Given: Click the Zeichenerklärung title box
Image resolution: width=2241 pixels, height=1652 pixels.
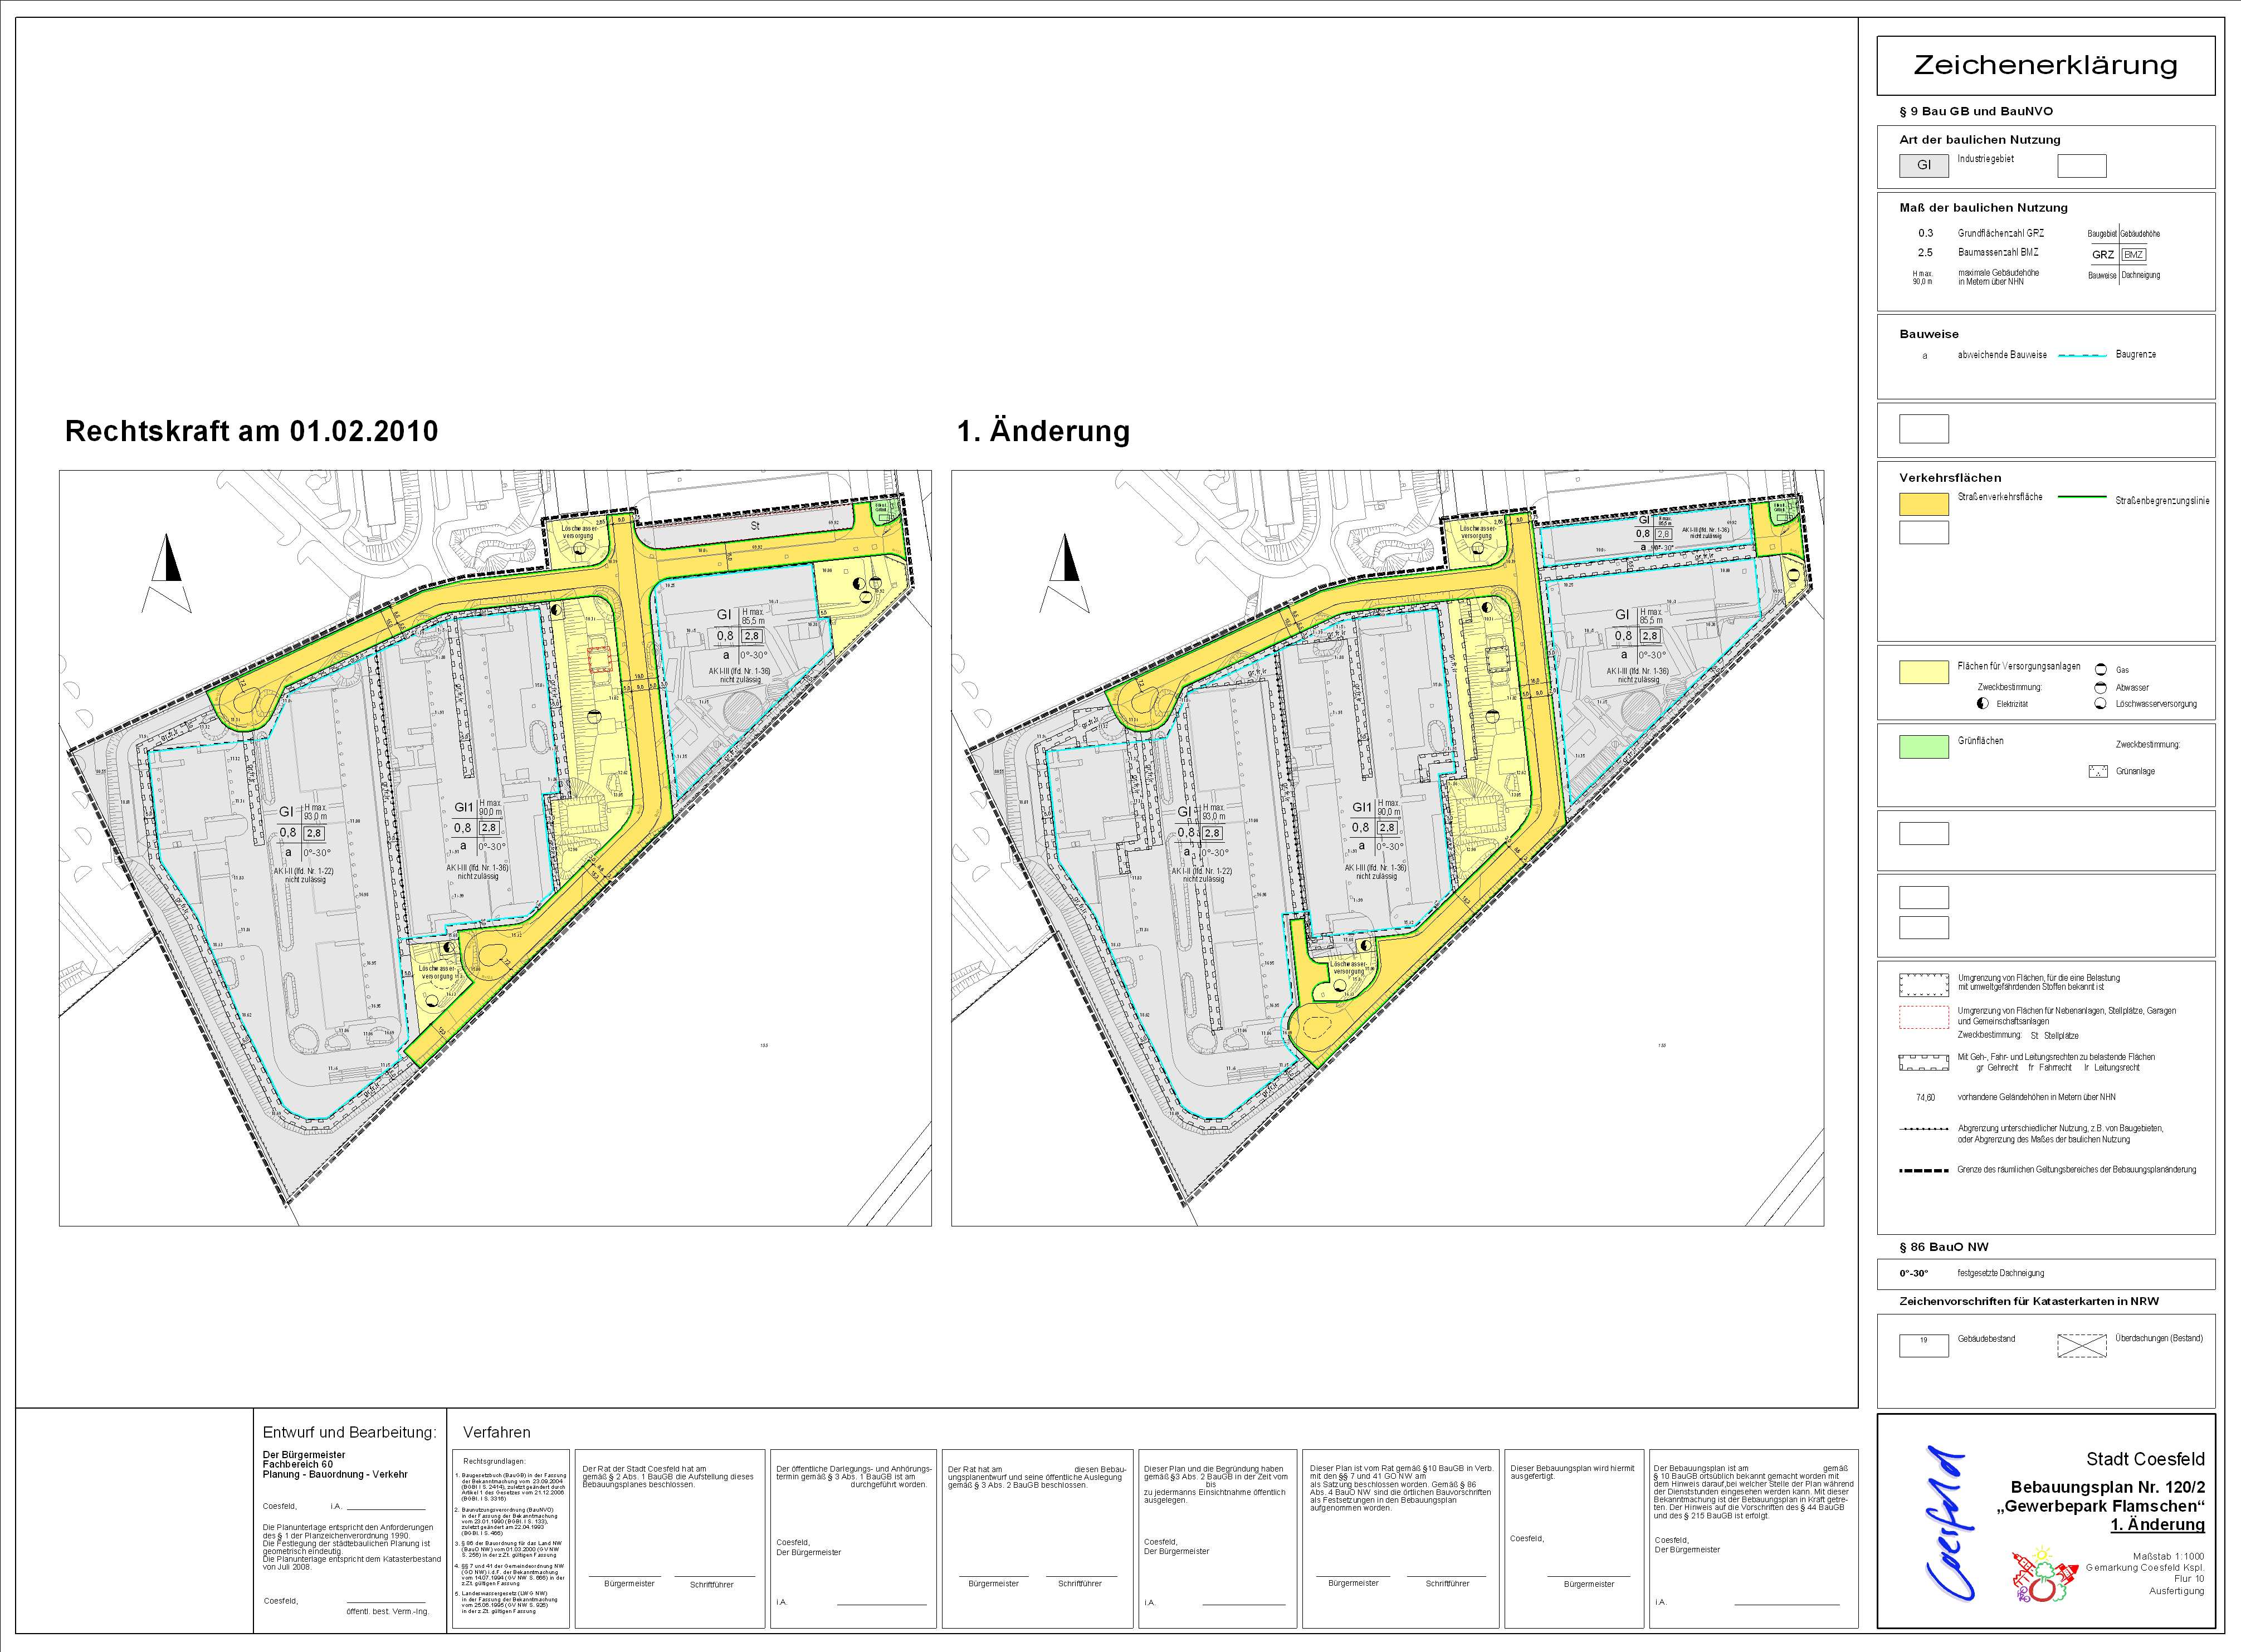Looking at the screenshot, I should pyautogui.click(x=2046, y=66).
